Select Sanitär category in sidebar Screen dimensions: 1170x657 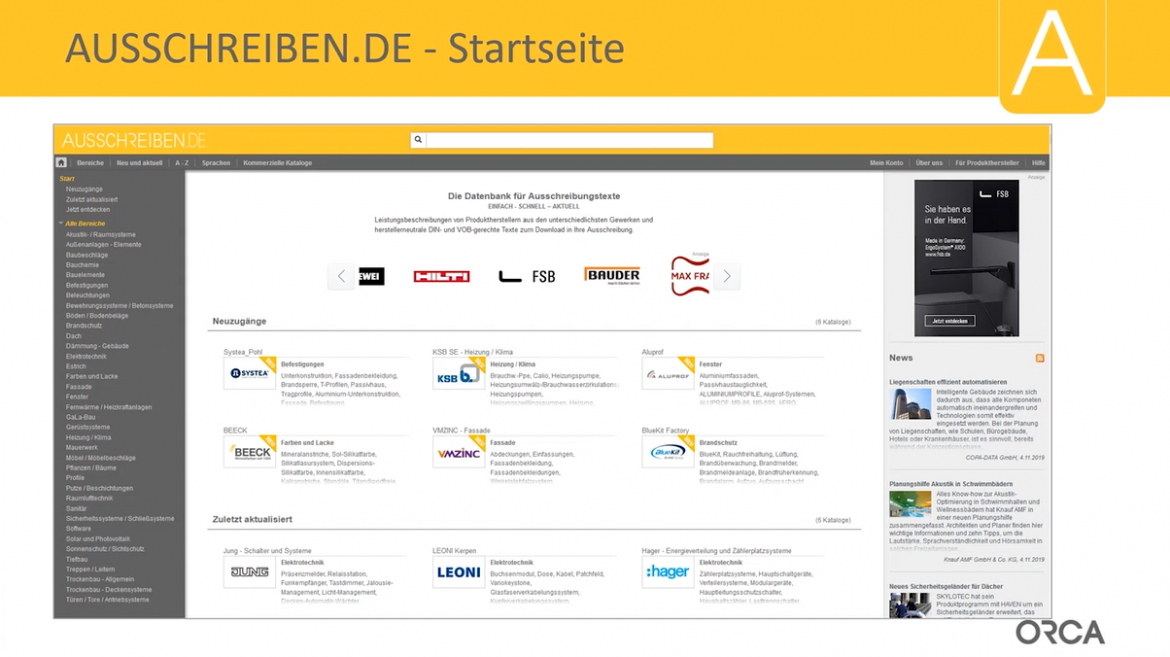76,508
